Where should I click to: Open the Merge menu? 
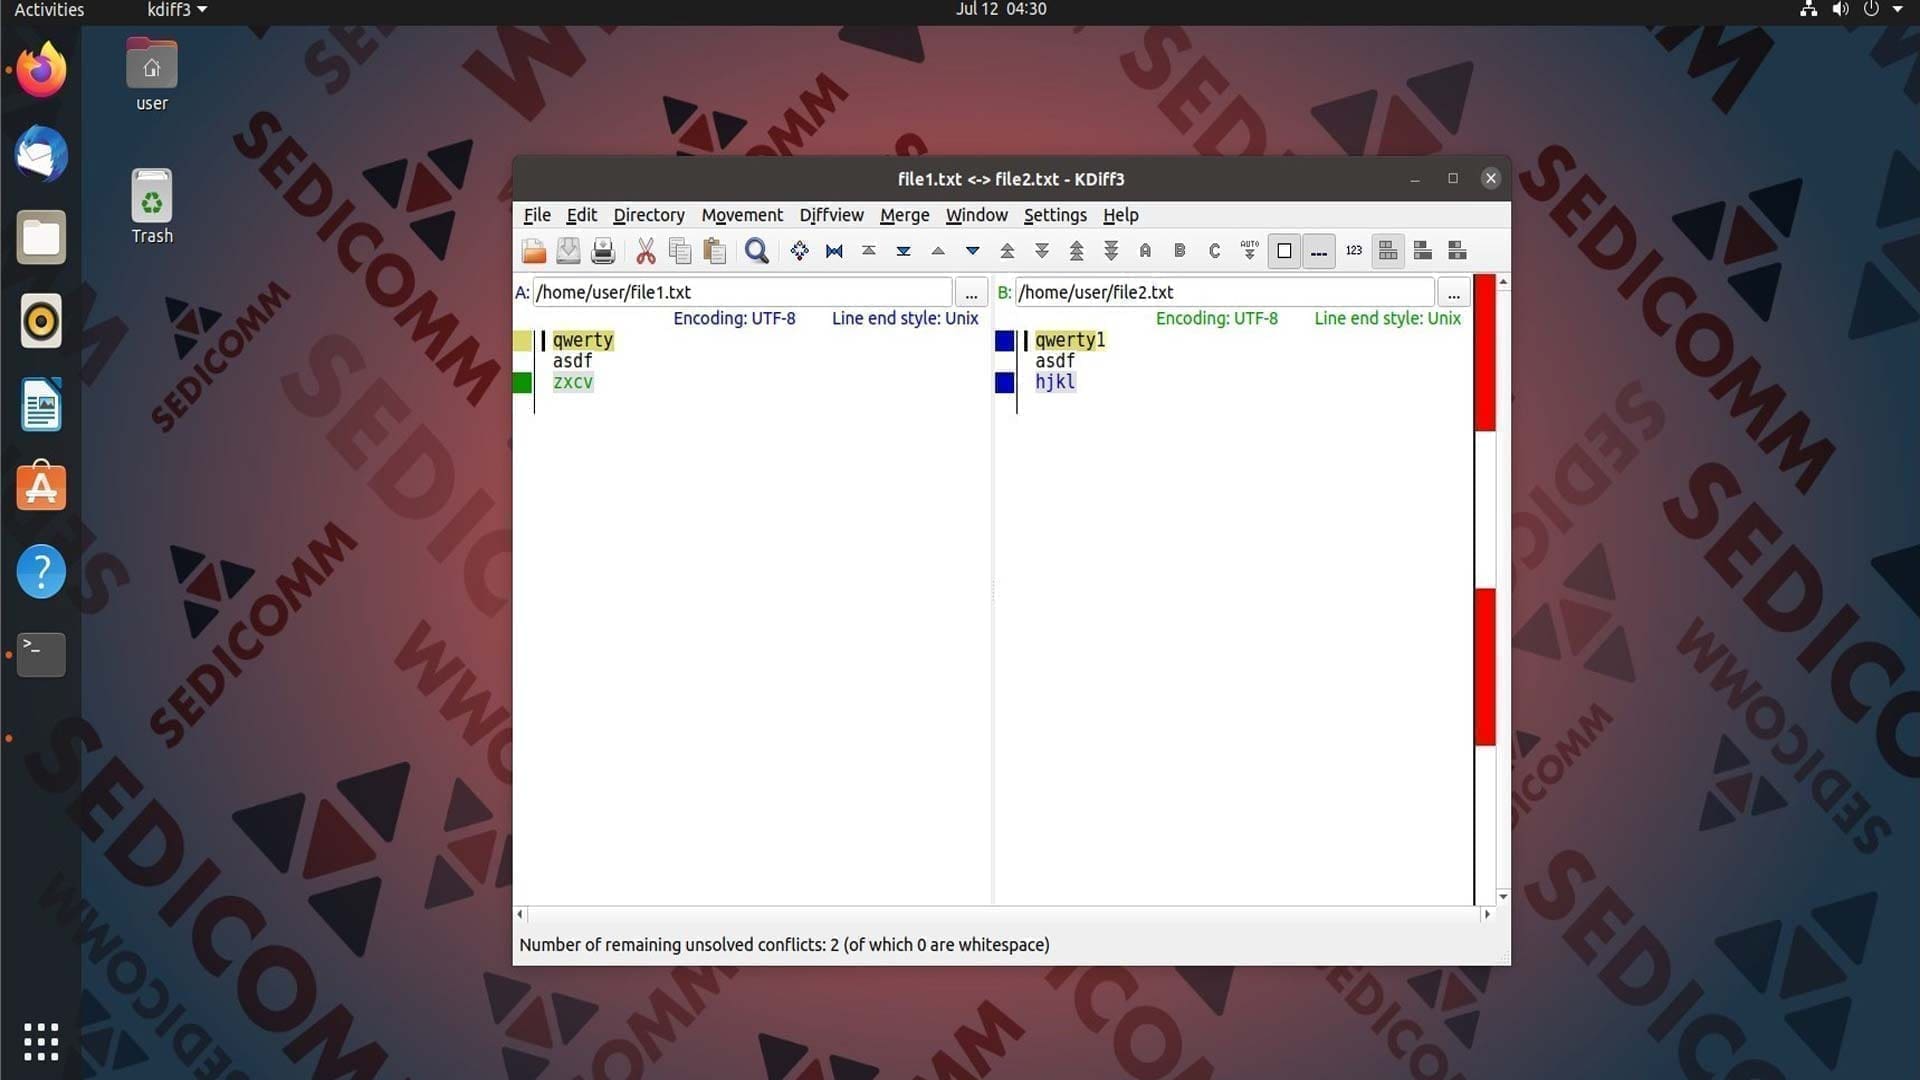[x=904, y=215]
